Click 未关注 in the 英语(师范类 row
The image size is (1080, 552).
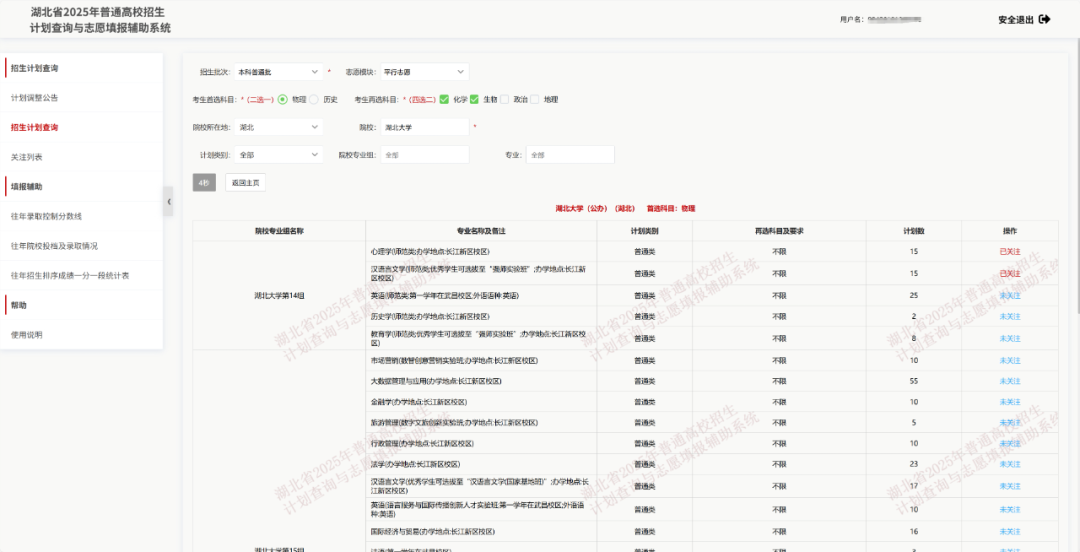coord(1010,296)
